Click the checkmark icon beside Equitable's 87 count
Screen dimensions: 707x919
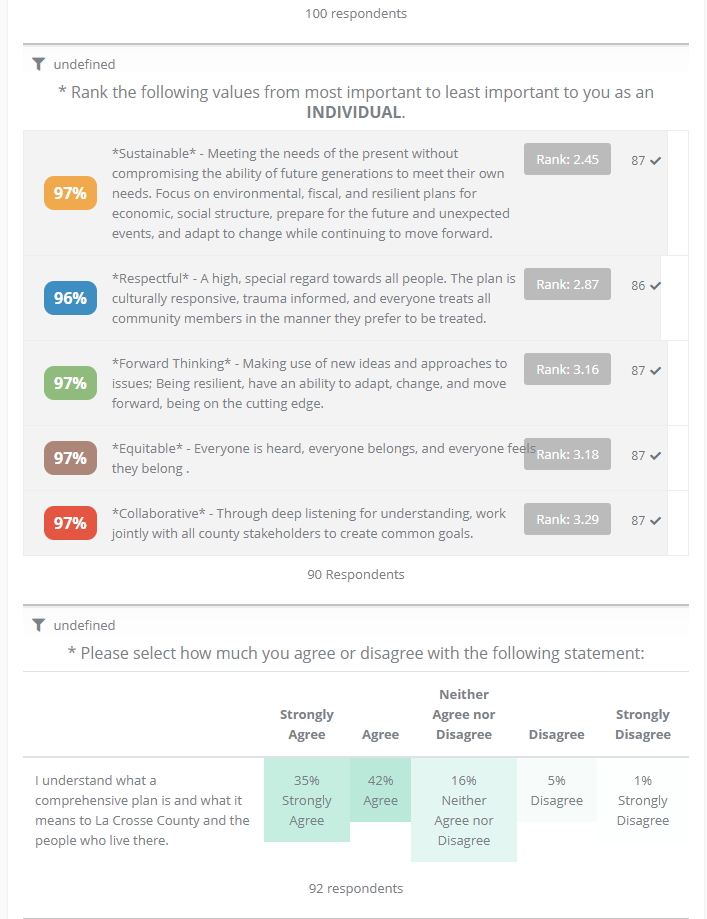pyautogui.click(x=656, y=455)
